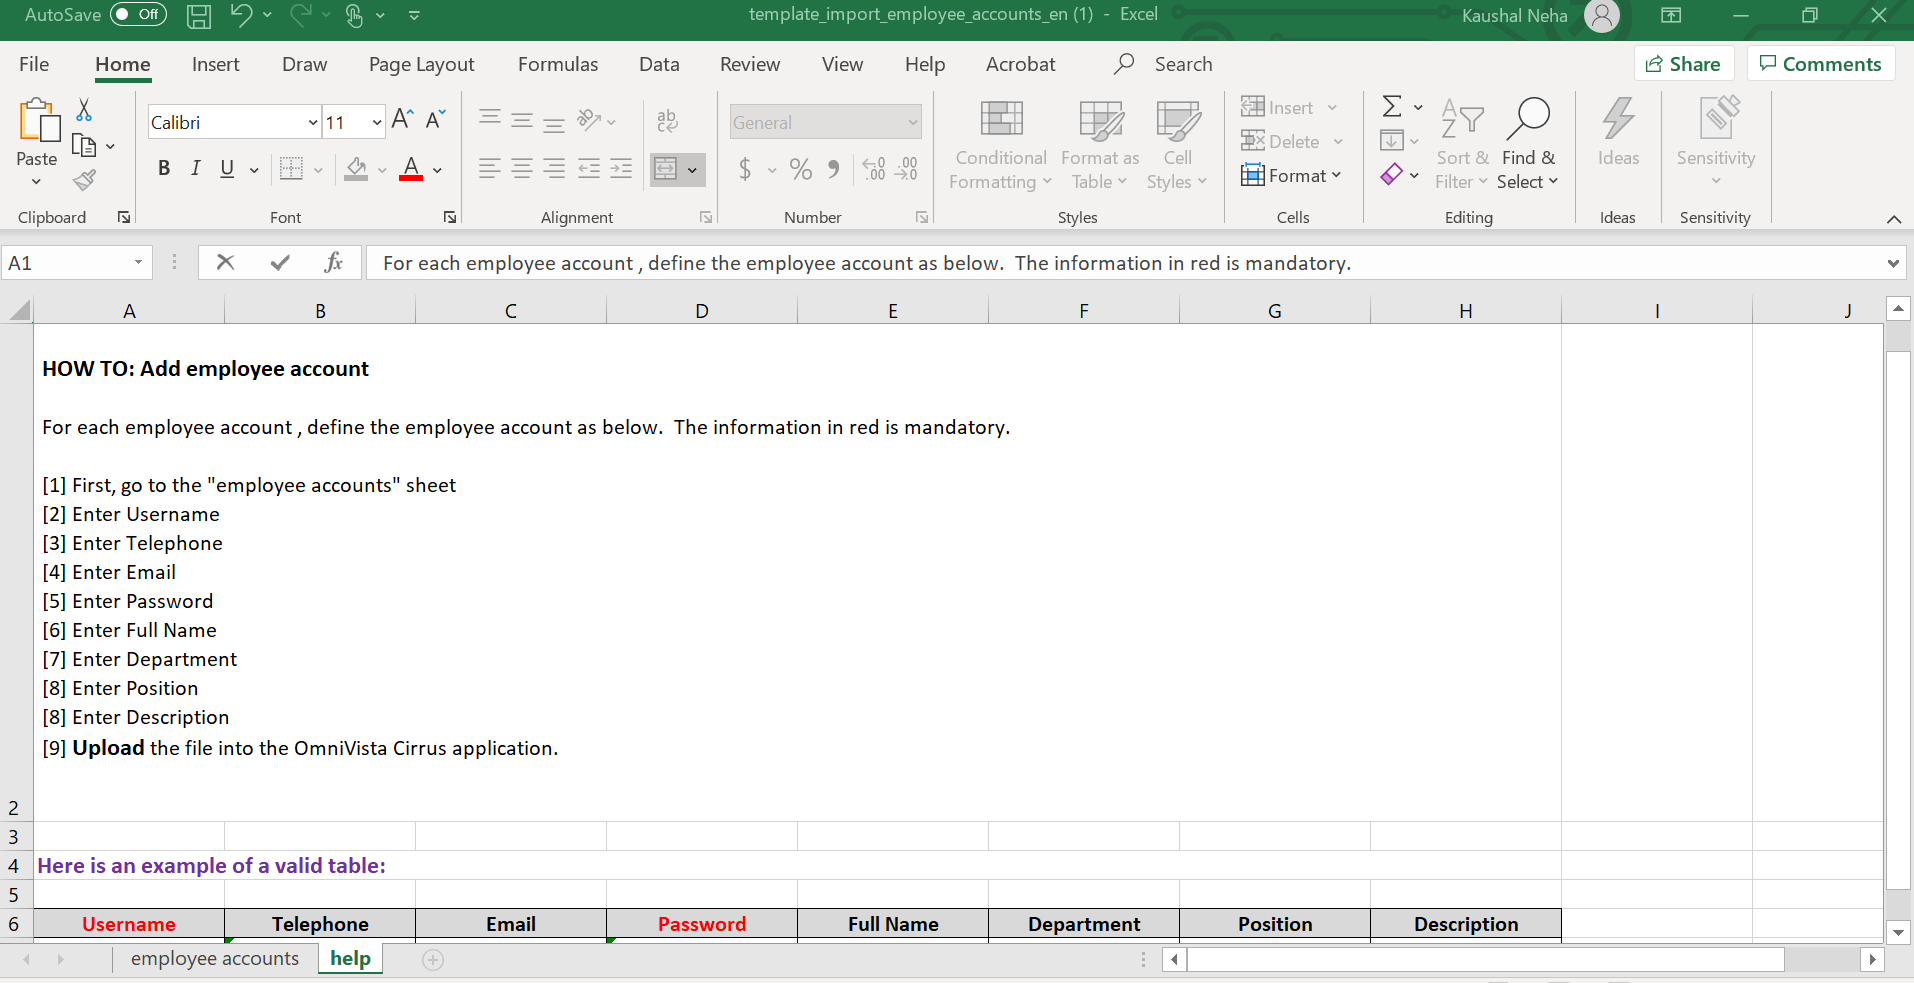Expand the formula bar chevron
Viewport: 1914px width, 983px height.
[x=1893, y=263]
